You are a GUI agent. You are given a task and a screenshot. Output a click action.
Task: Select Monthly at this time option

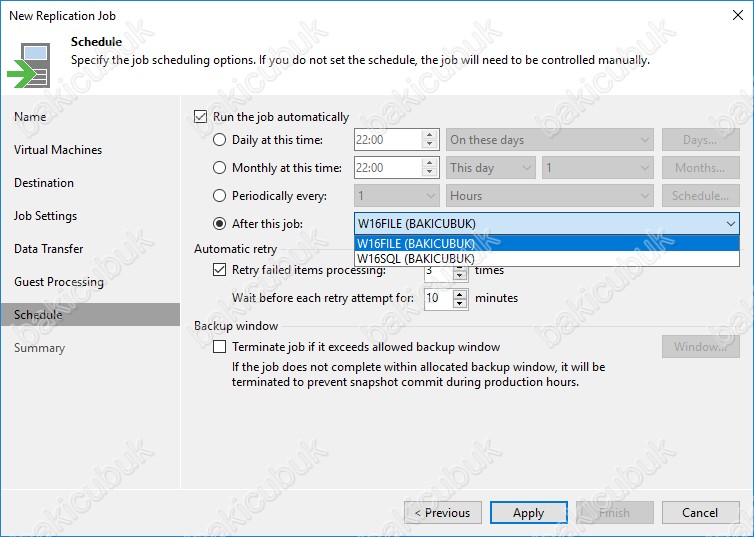pos(219,168)
